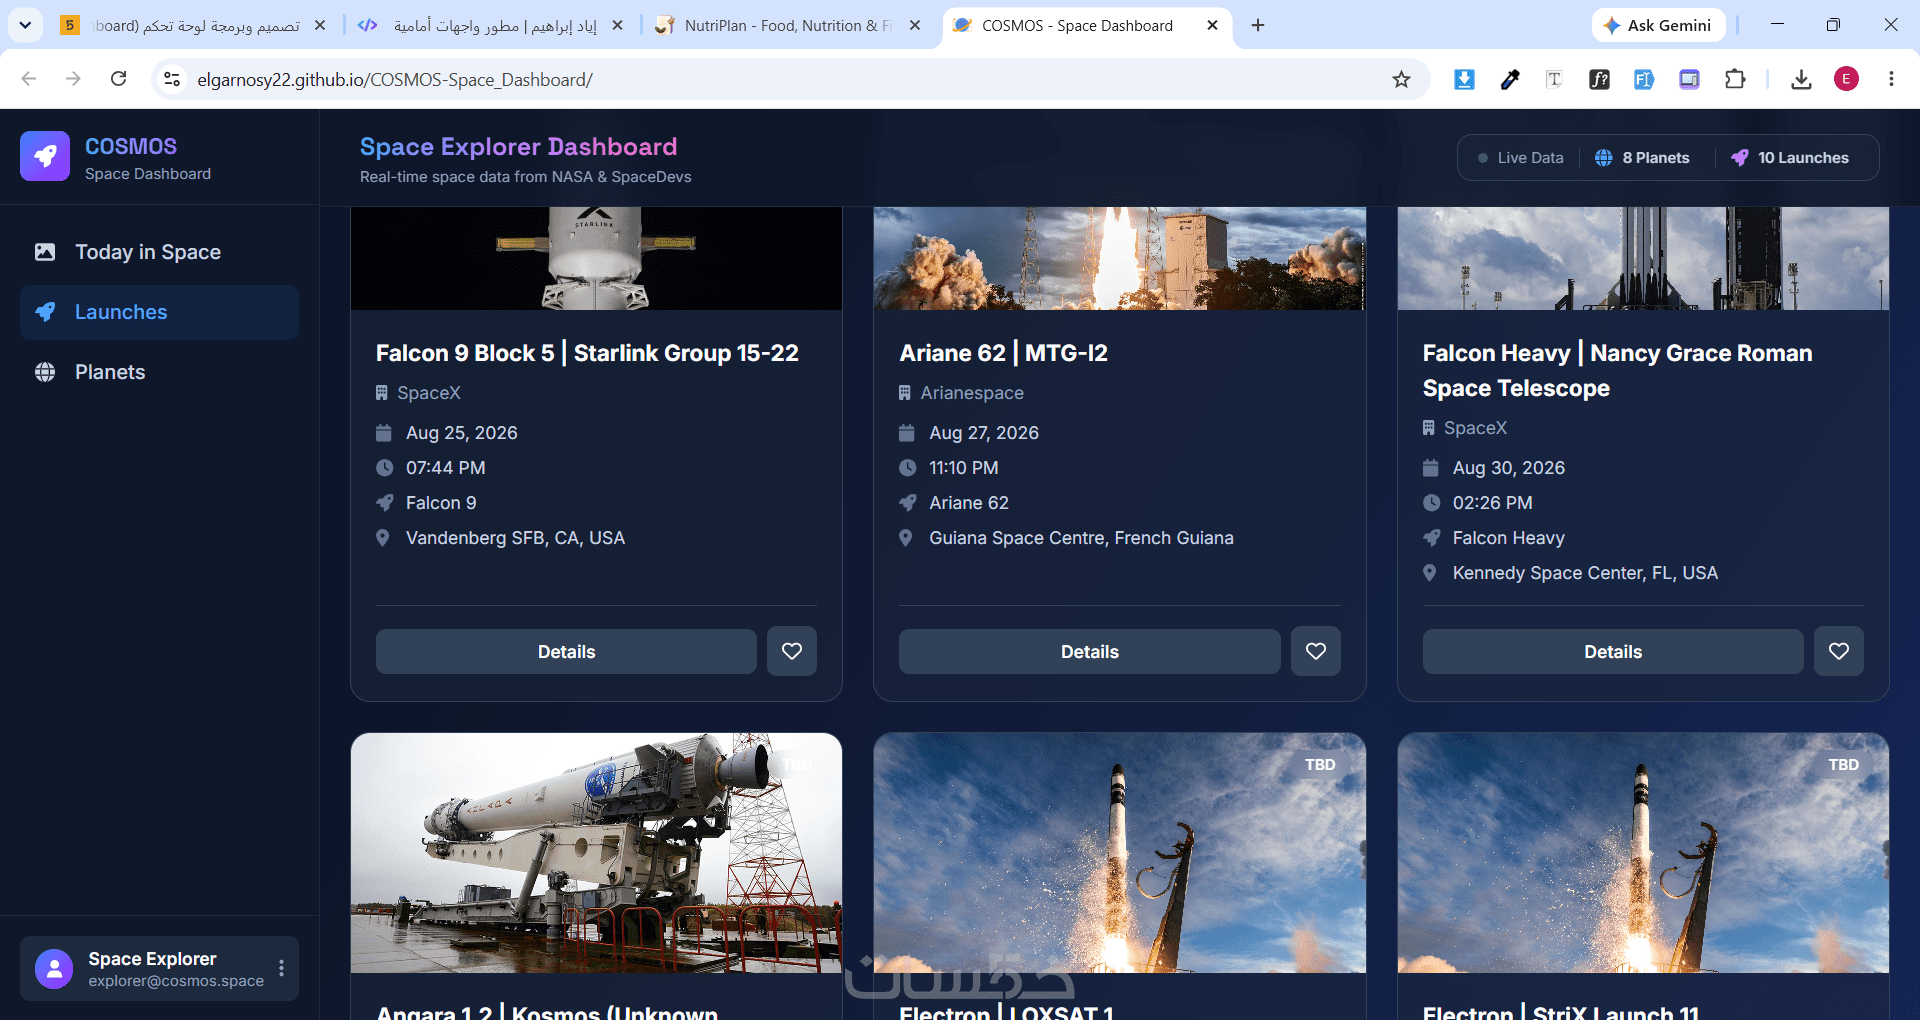Switch to the NutriPlan browser tab

coord(787,25)
